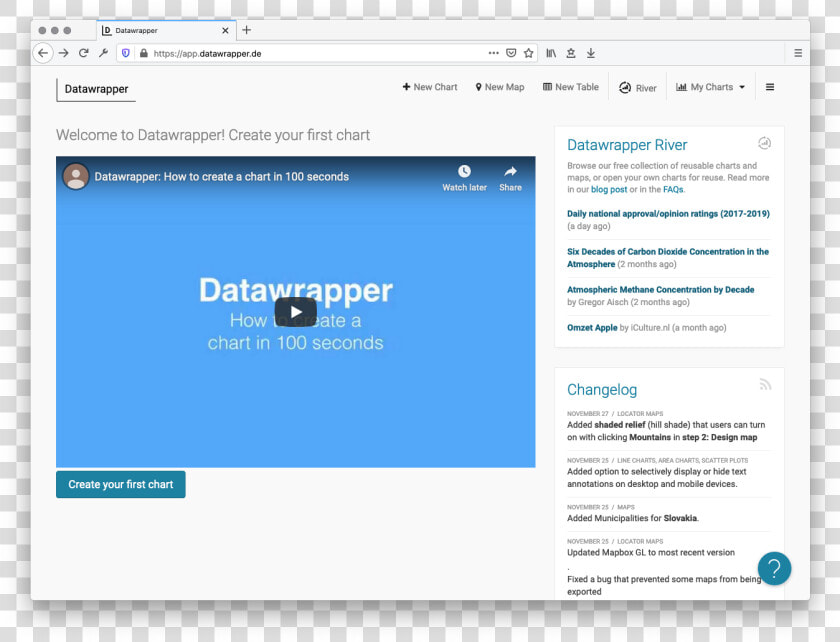The image size is (840, 642).
Task: Open the page actions three-dot menu
Action: pos(493,53)
